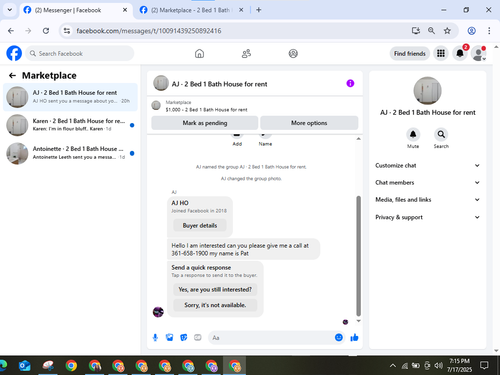Switch to Messenger | Facebook tab
This screenshot has width=500, height=375.
coord(76,10)
